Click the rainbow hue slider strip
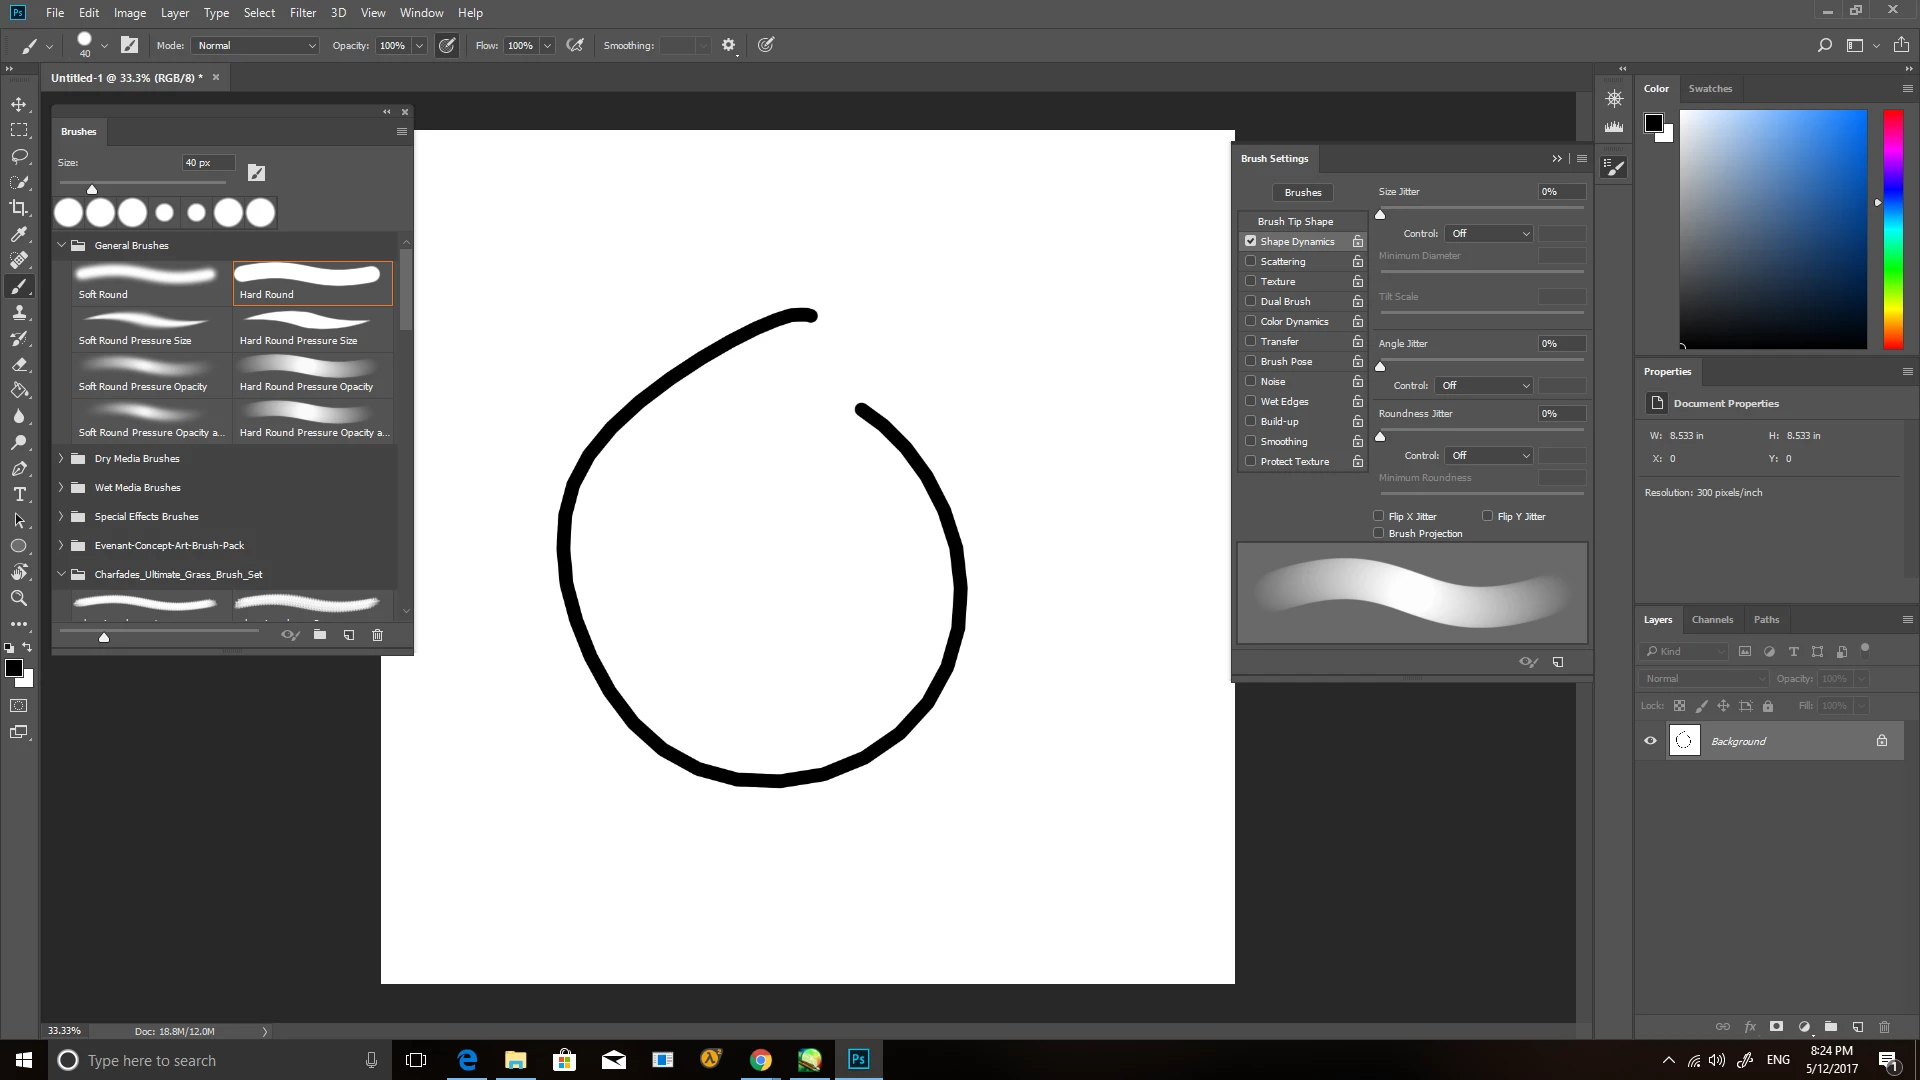 1892,230
